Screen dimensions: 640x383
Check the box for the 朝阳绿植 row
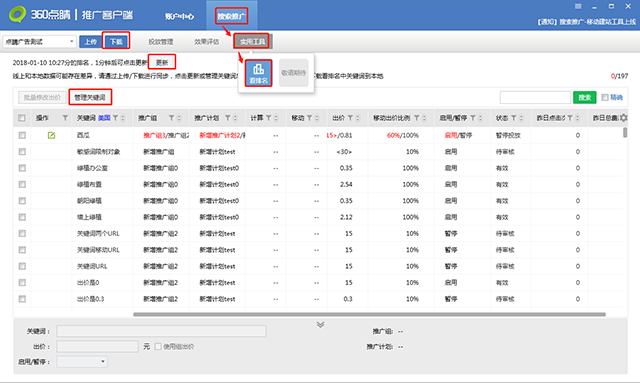(x=22, y=200)
